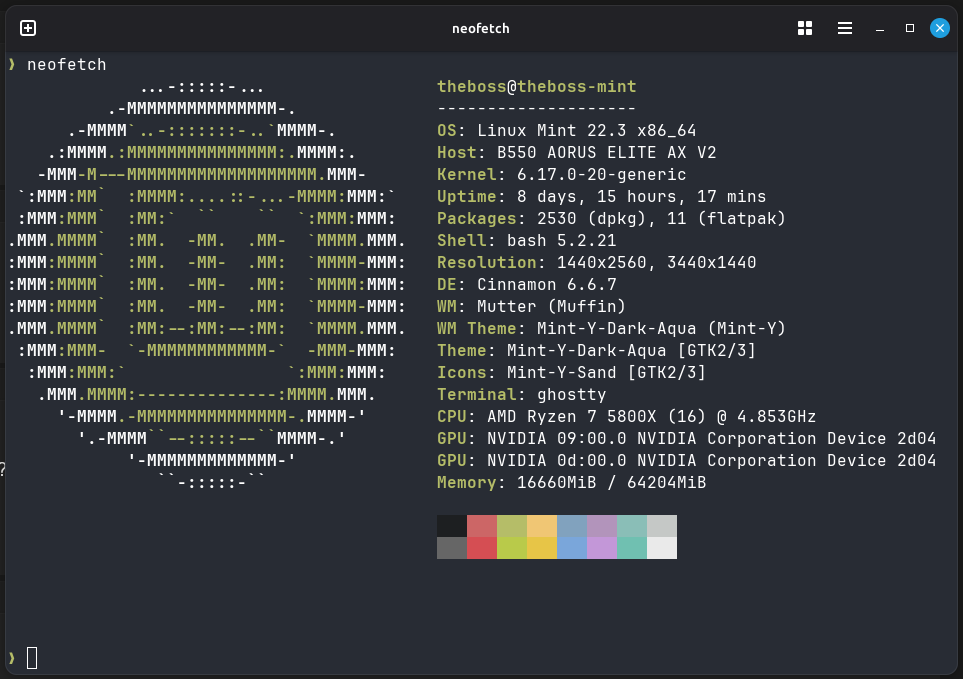The width and height of the screenshot is (963, 679).
Task: Close the terminal with blue X button
Action: coord(940,28)
